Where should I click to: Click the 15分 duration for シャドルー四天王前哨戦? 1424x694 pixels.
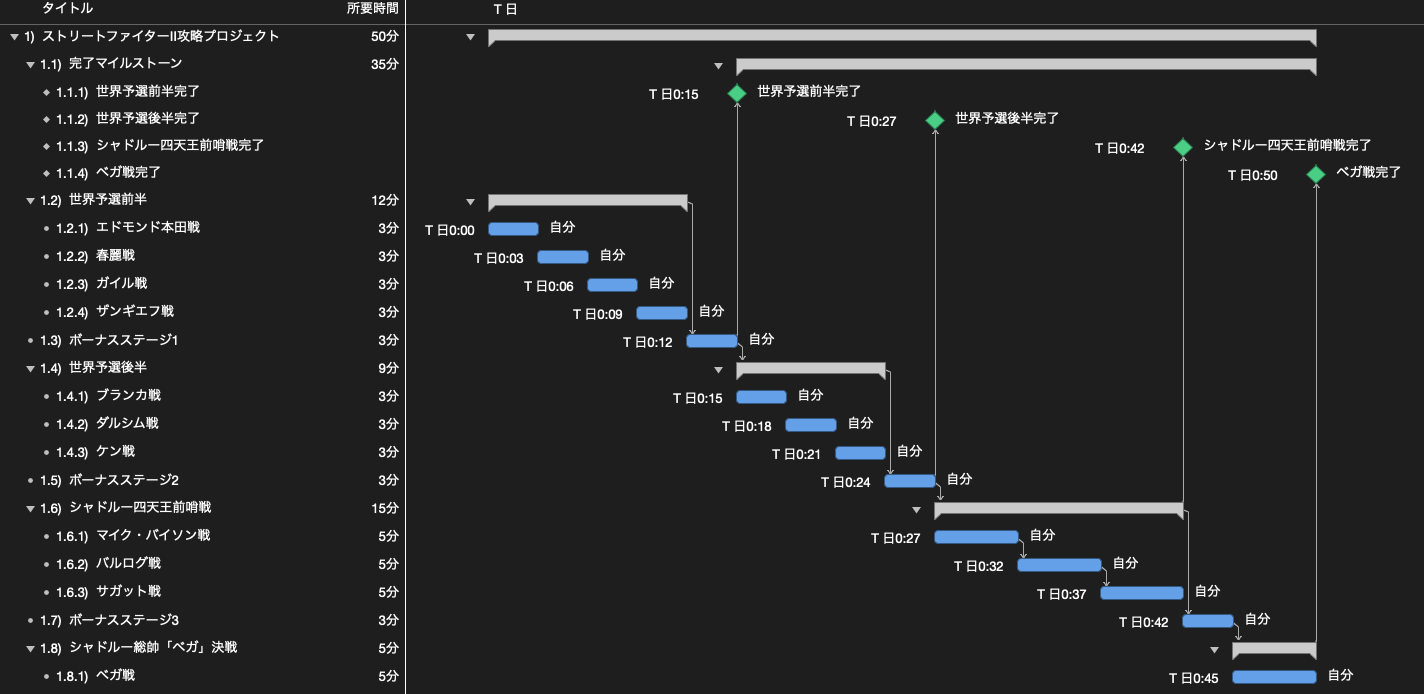[x=385, y=508]
